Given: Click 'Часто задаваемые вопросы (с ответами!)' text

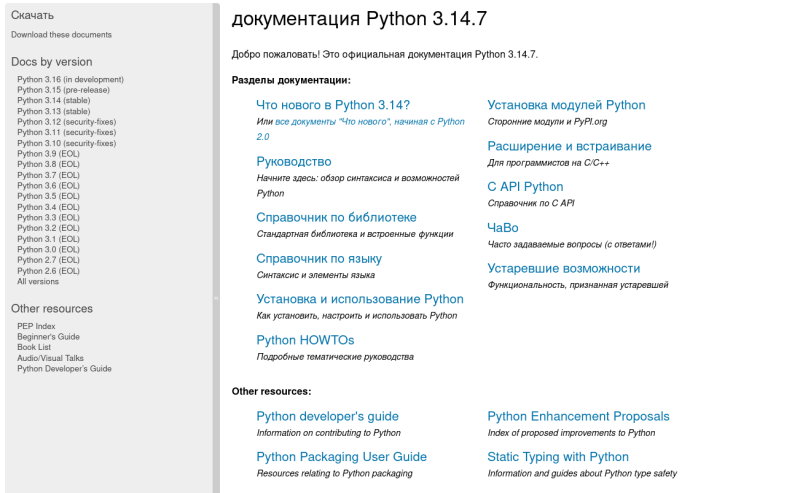Looking at the screenshot, I should 572,244.
